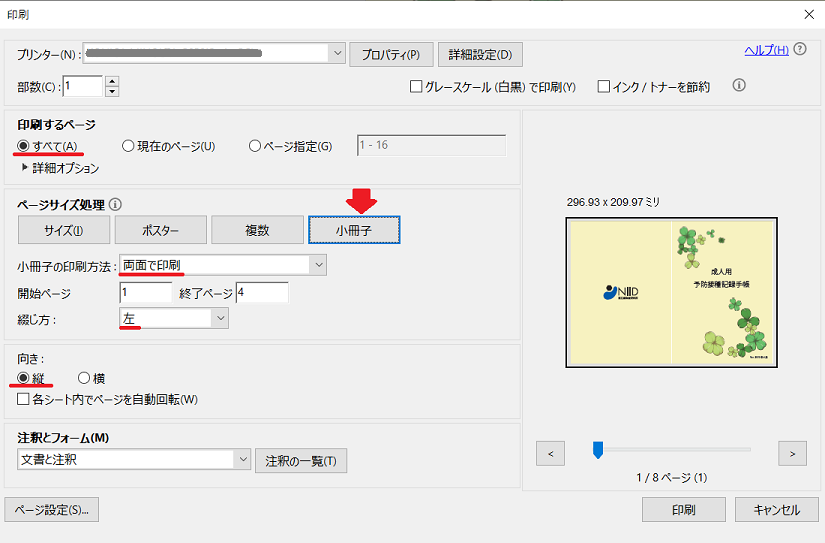Viewport: 825px width, 543px height.
Task: Go to next preview page arrow
Action: [792, 454]
